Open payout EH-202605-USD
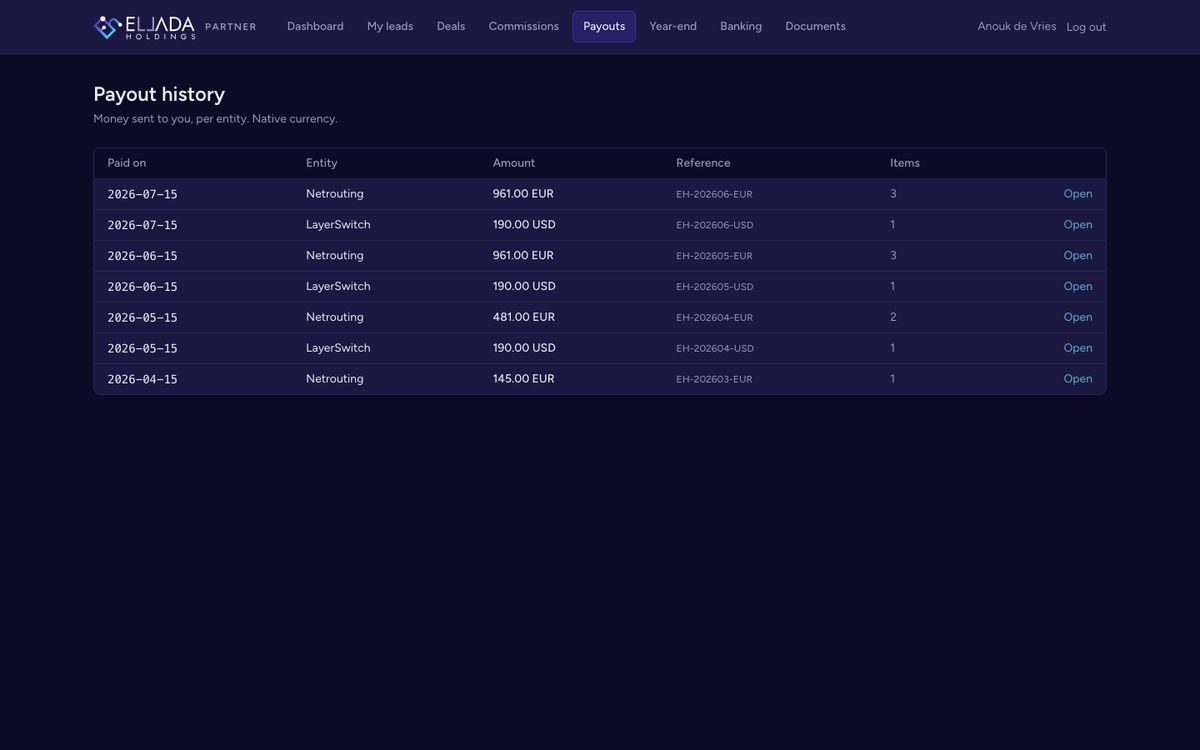This screenshot has height=750, width=1200. coord(1078,287)
